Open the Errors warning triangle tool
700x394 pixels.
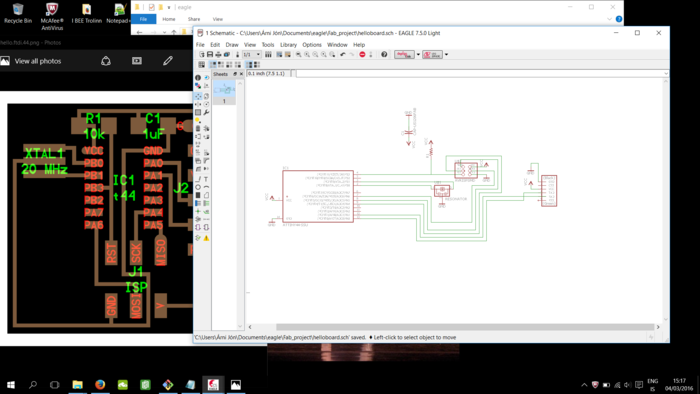pos(206,238)
